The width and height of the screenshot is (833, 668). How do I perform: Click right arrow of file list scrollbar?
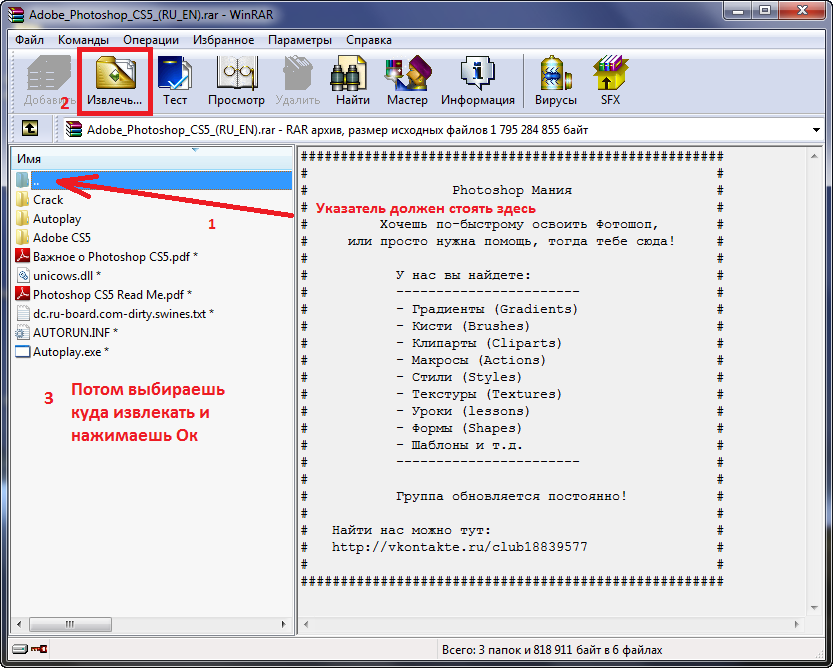[284, 624]
